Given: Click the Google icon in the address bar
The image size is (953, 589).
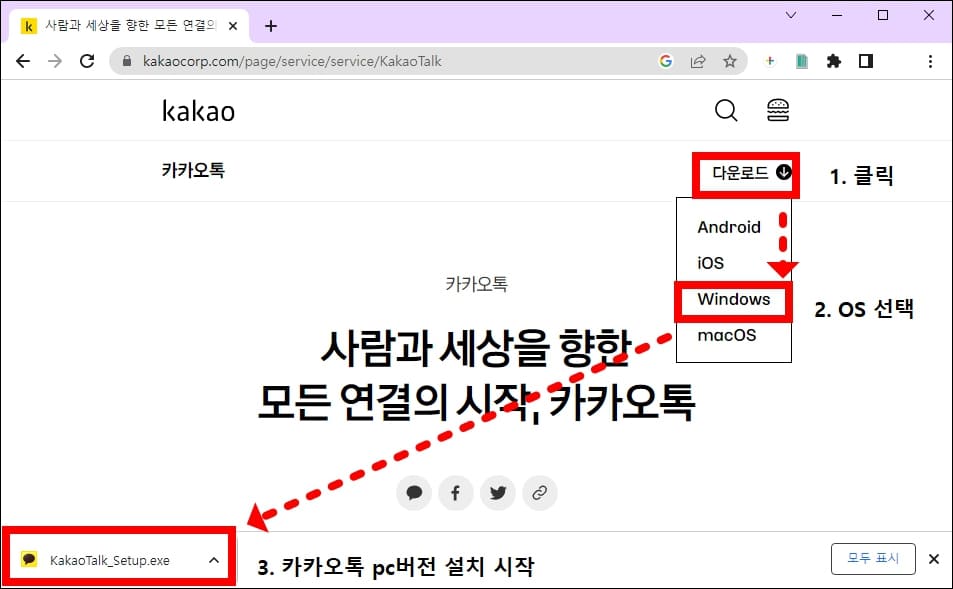Looking at the screenshot, I should point(666,61).
